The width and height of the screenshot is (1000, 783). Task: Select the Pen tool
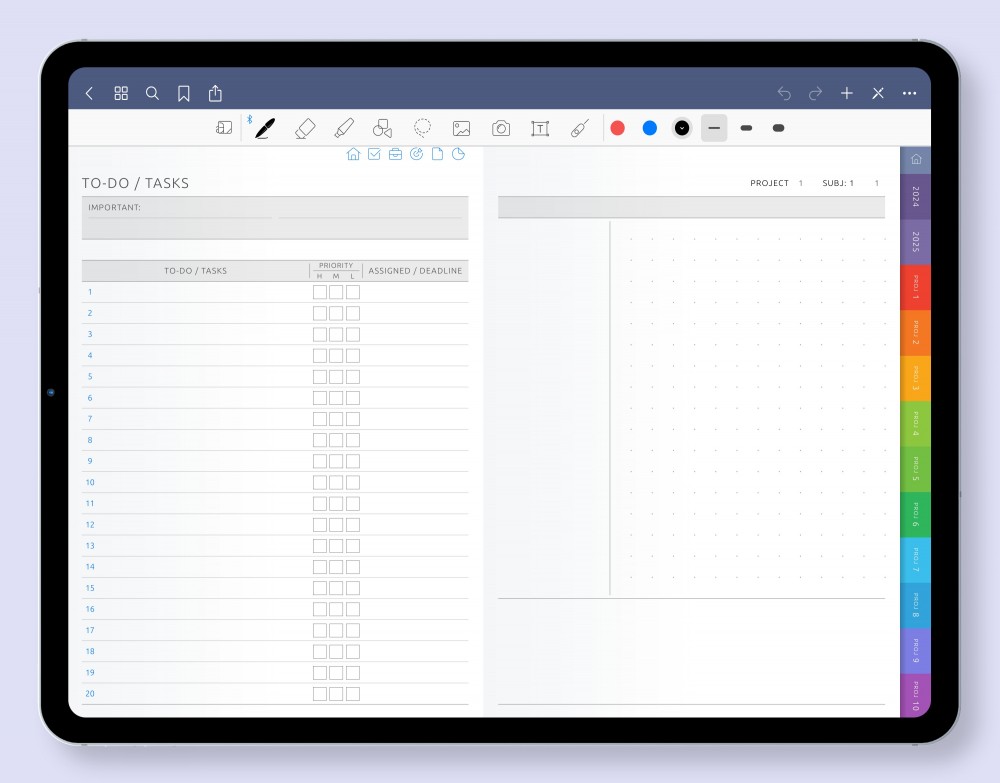pyautogui.click(x=265, y=128)
